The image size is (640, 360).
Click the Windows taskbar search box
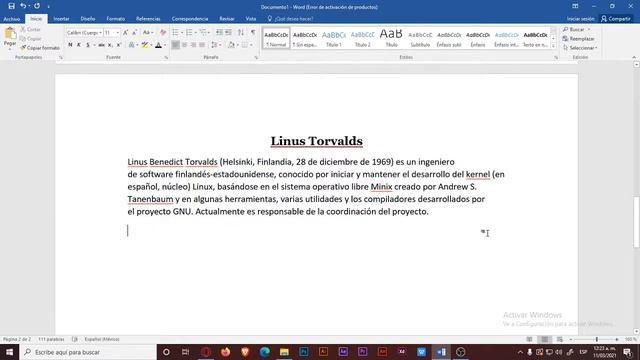click(88, 352)
